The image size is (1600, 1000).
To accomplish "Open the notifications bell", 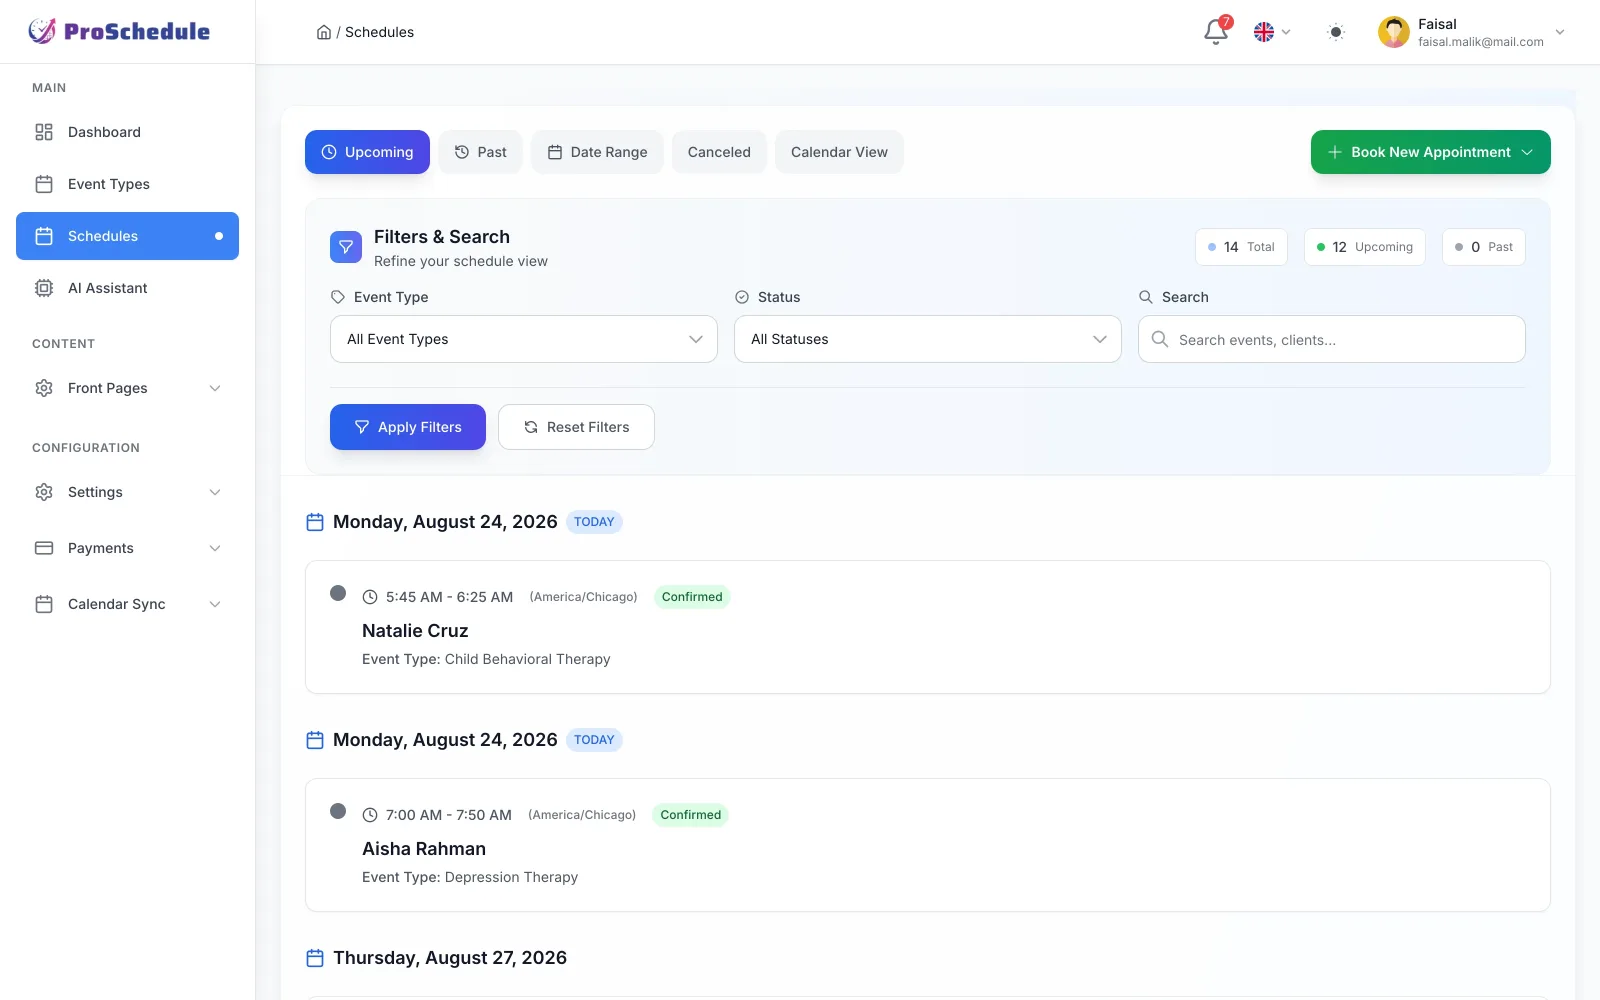I will click(1216, 32).
